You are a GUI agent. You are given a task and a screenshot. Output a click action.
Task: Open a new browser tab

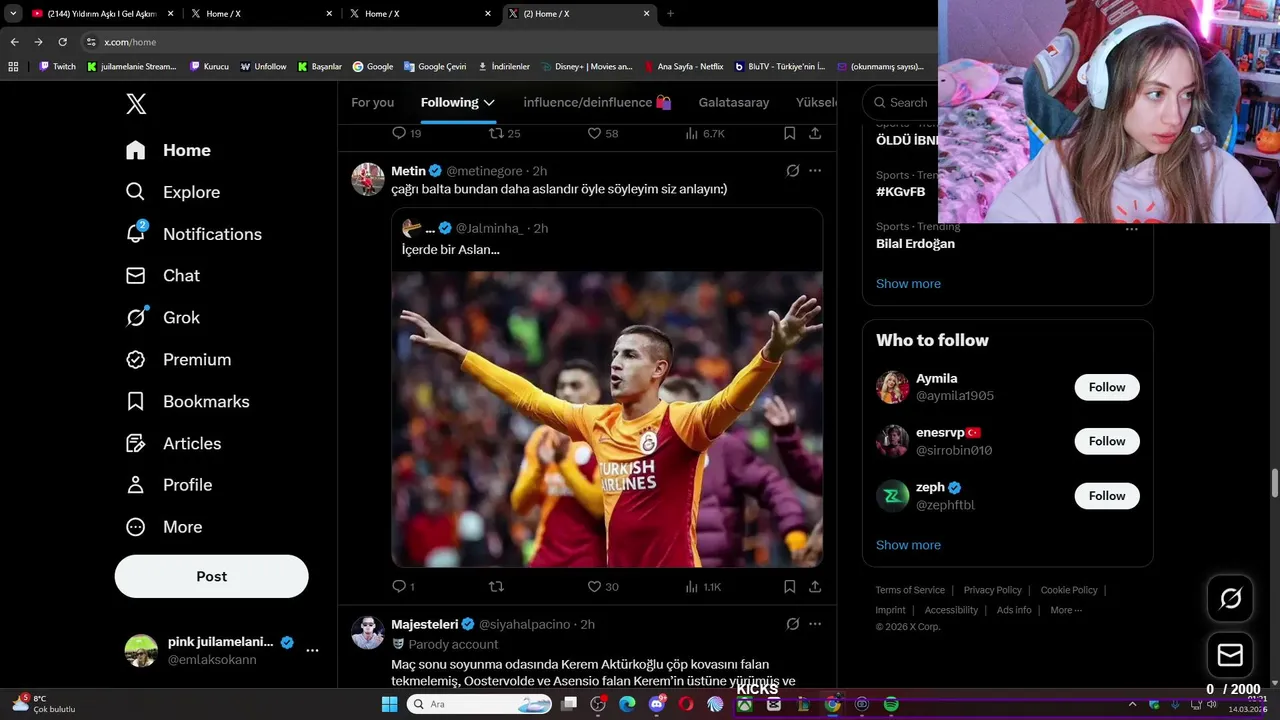[670, 14]
